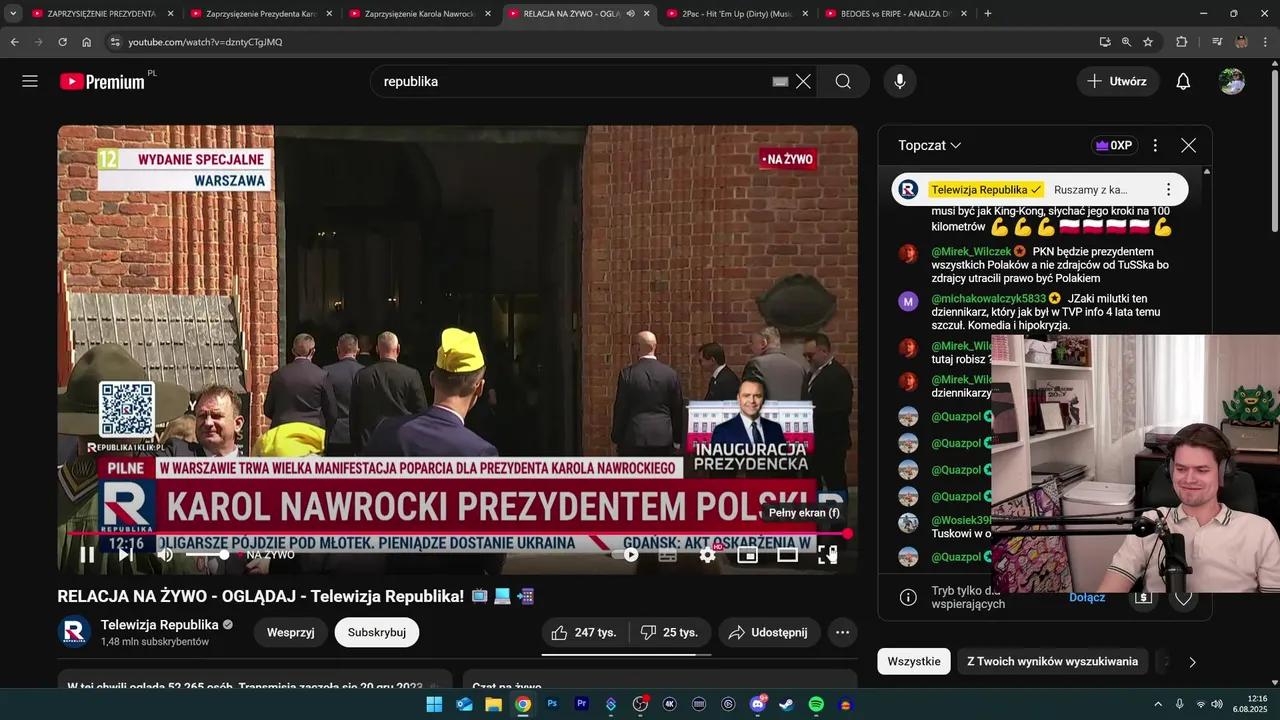Select Z Twoich wyników wyszukiwania chip
The width and height of the screenshot is (1280, 720).
coord(1052,661)
